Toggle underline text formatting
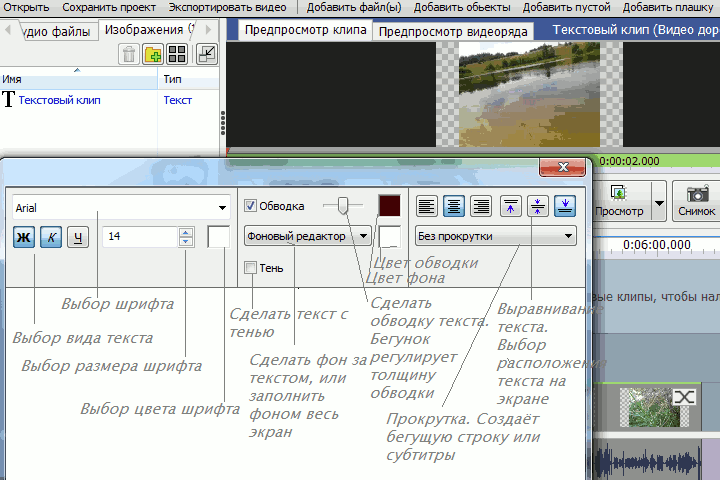720x480 pixels. click(x=79, y=237)
